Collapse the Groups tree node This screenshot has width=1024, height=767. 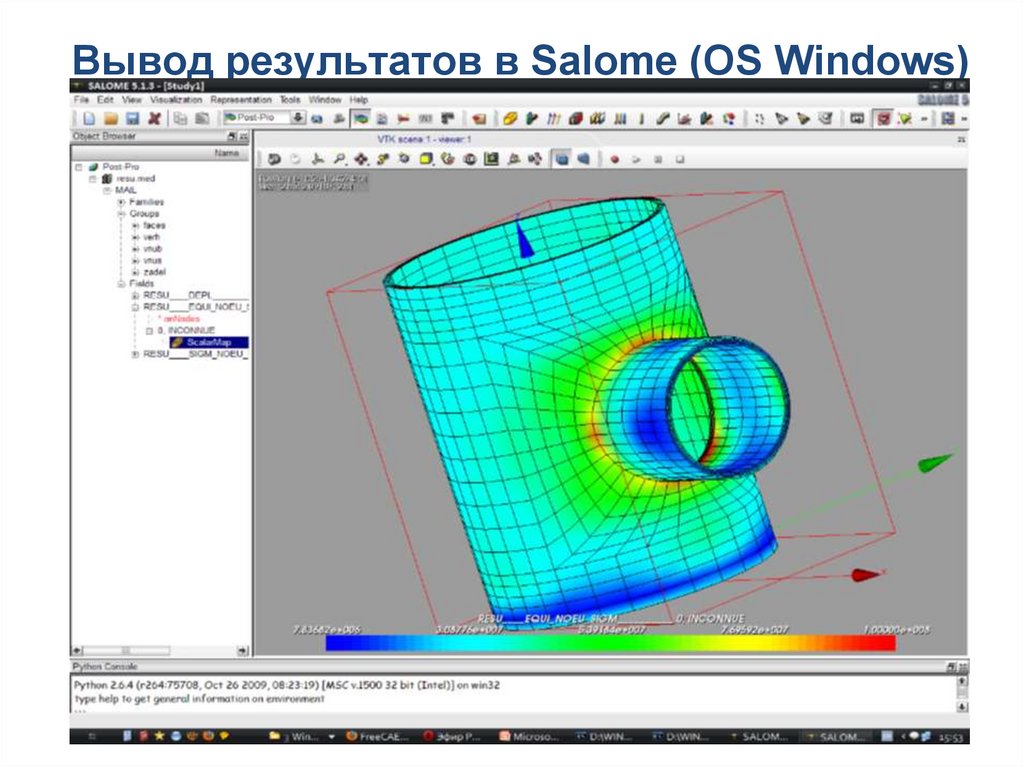[x=122, y=214]
